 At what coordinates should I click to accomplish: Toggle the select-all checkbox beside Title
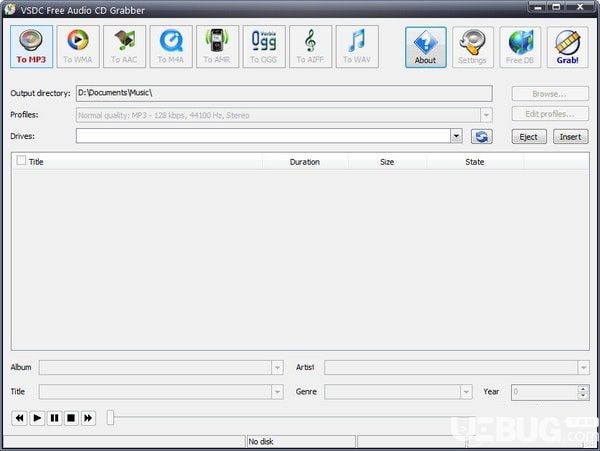21,161
